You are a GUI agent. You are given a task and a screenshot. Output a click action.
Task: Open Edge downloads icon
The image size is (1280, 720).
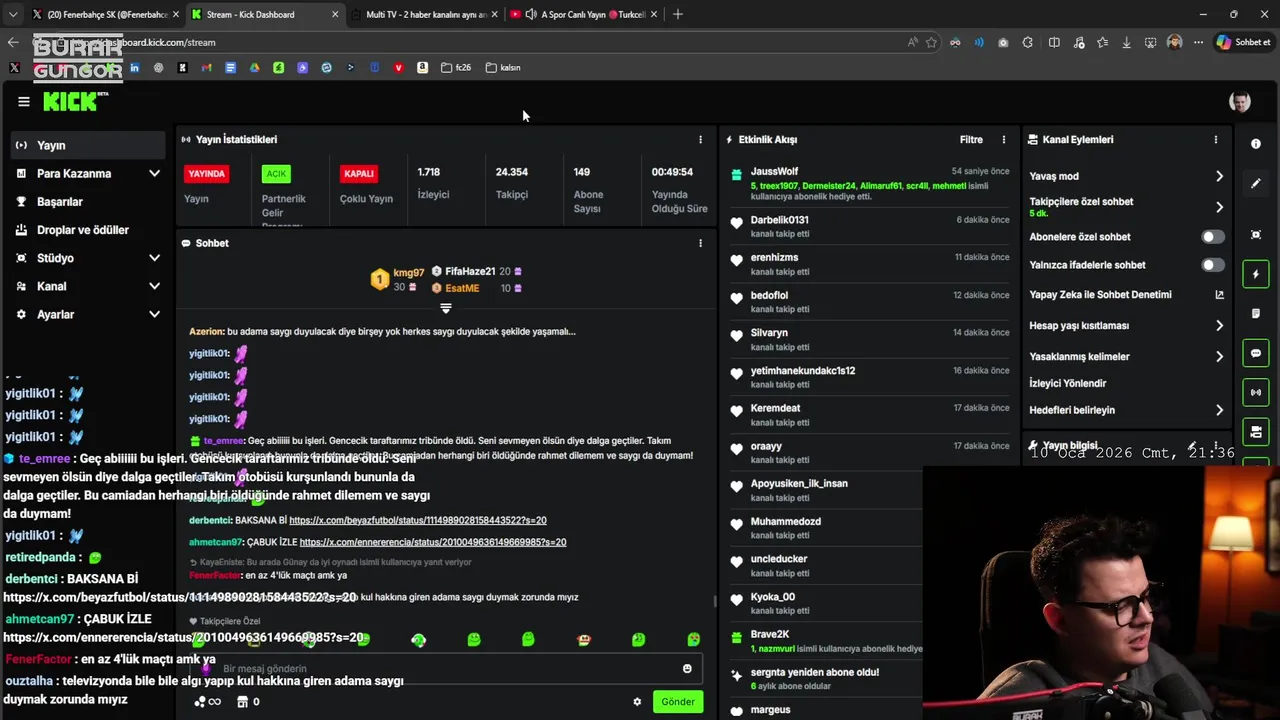(1126, 42)
